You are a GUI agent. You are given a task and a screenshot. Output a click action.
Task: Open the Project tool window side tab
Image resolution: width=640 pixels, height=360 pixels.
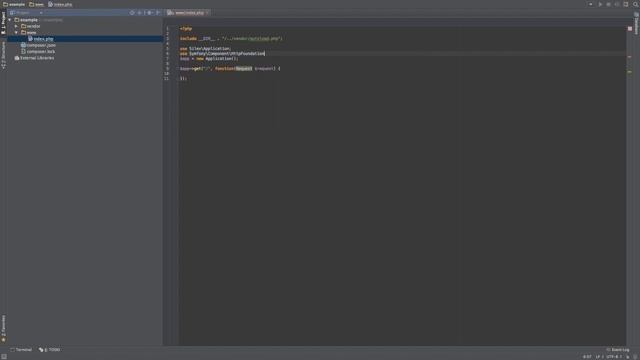click(3, 23)
